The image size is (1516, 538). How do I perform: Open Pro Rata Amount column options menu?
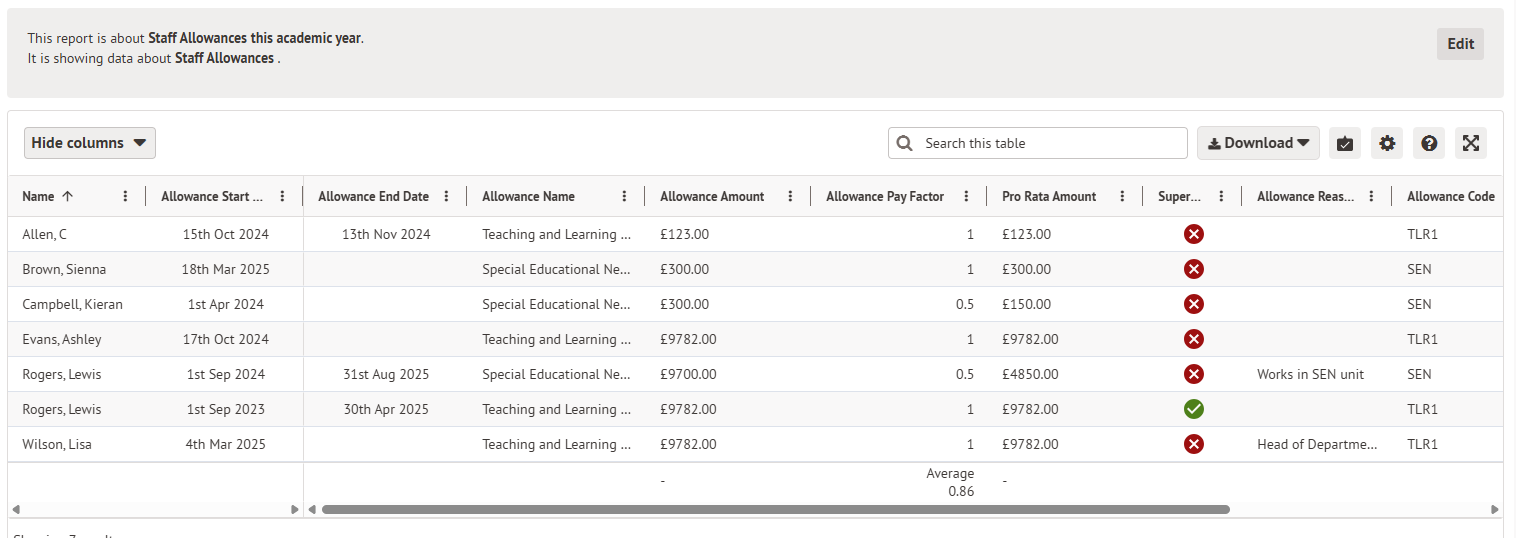[x=1122, y=197]
